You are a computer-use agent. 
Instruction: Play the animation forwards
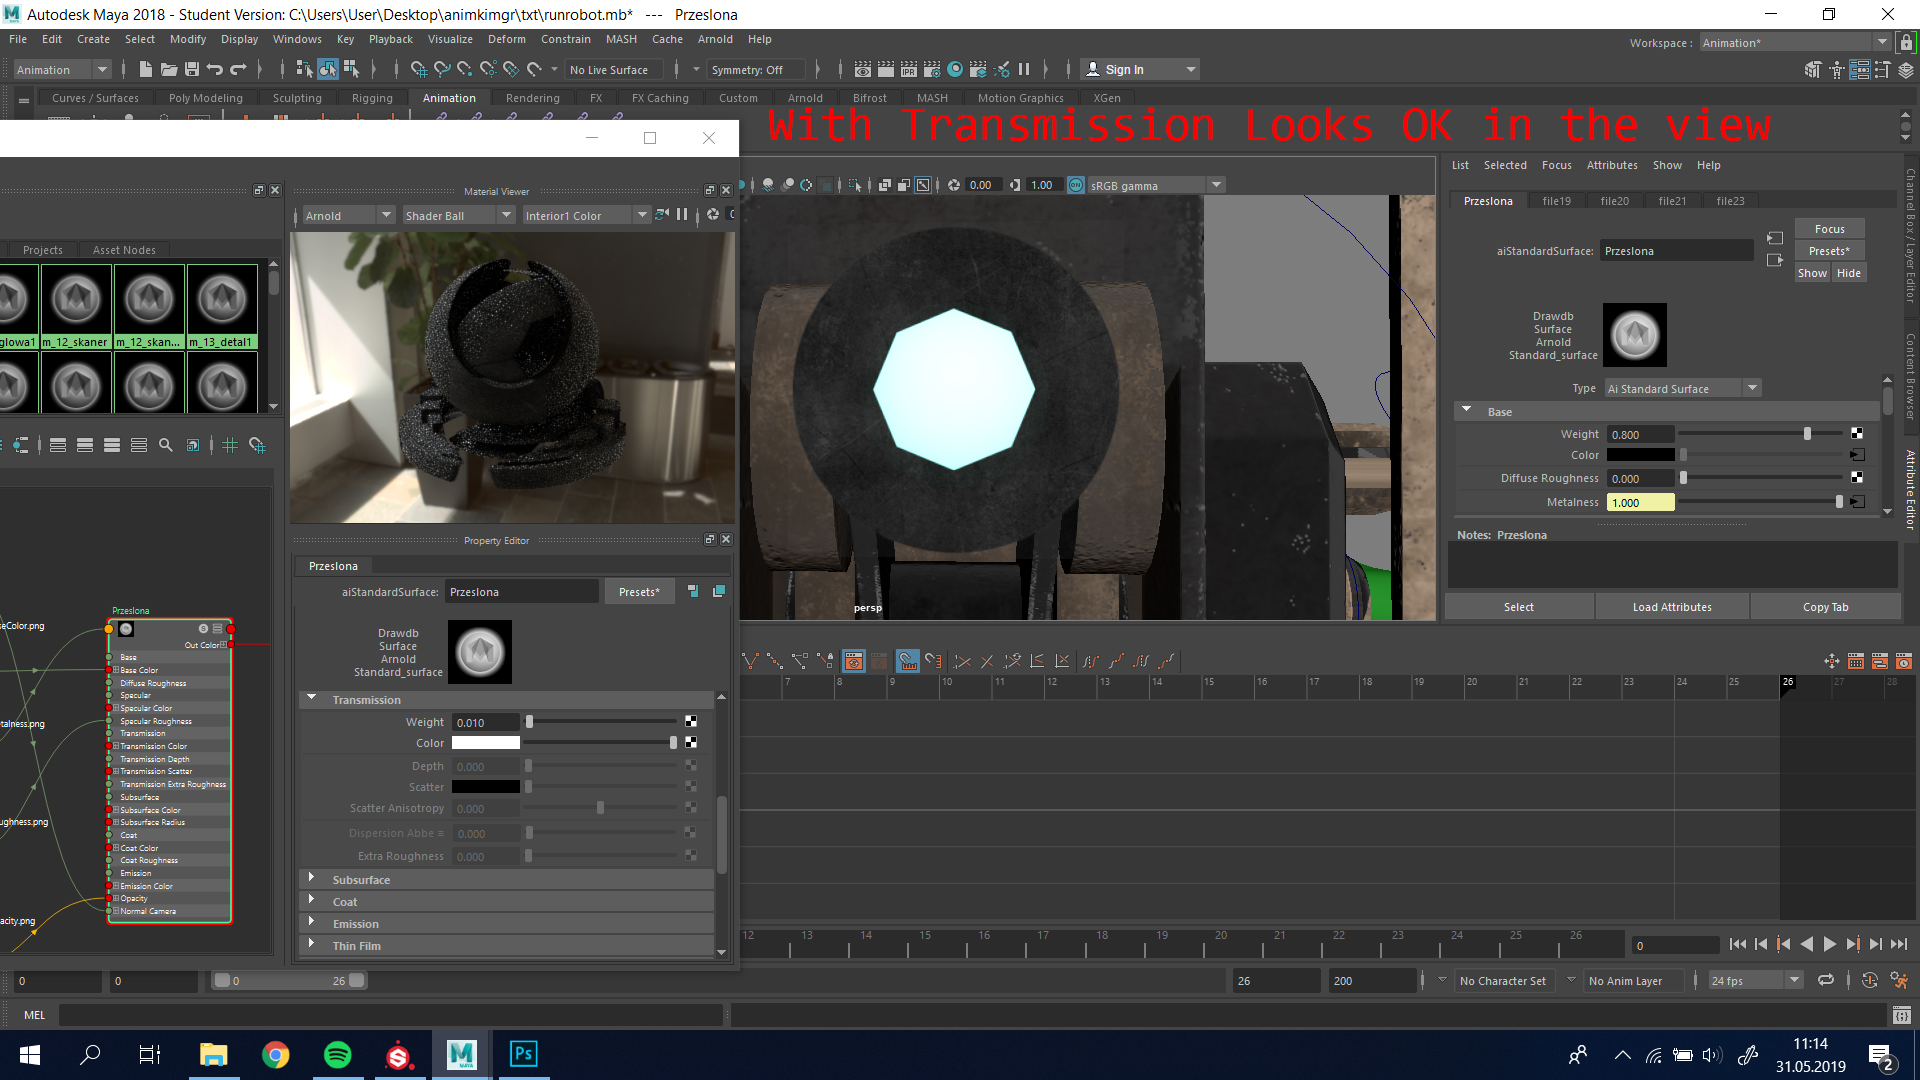click(1830, 945)
